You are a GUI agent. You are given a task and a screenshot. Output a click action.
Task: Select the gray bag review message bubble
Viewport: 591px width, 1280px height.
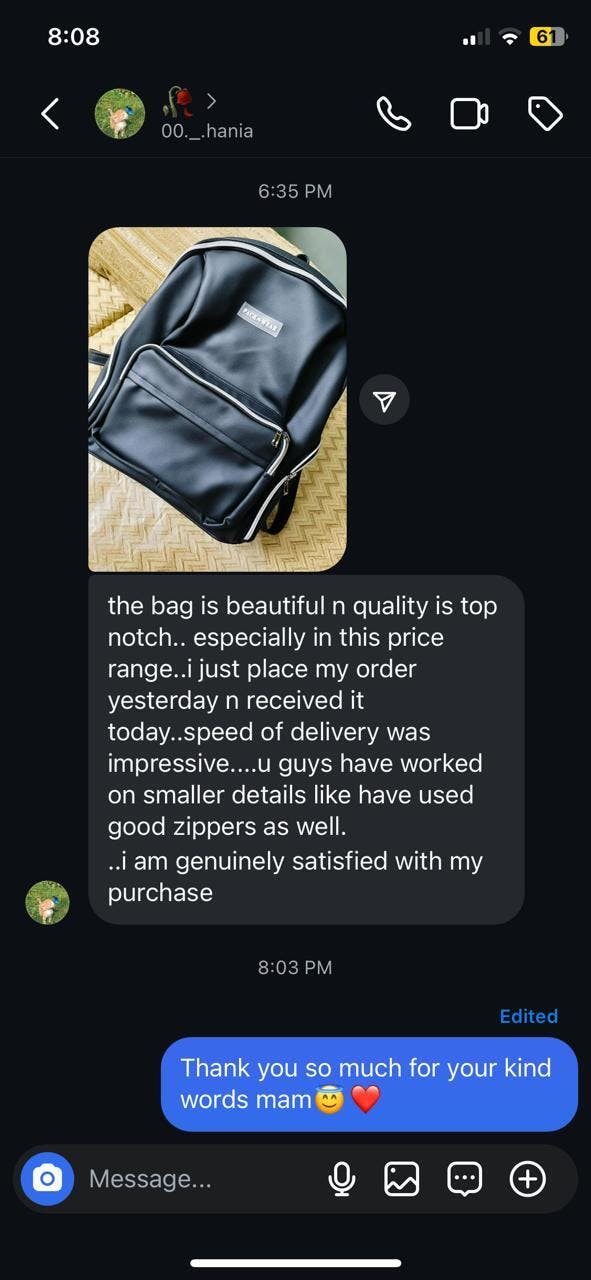pos(306,749)
